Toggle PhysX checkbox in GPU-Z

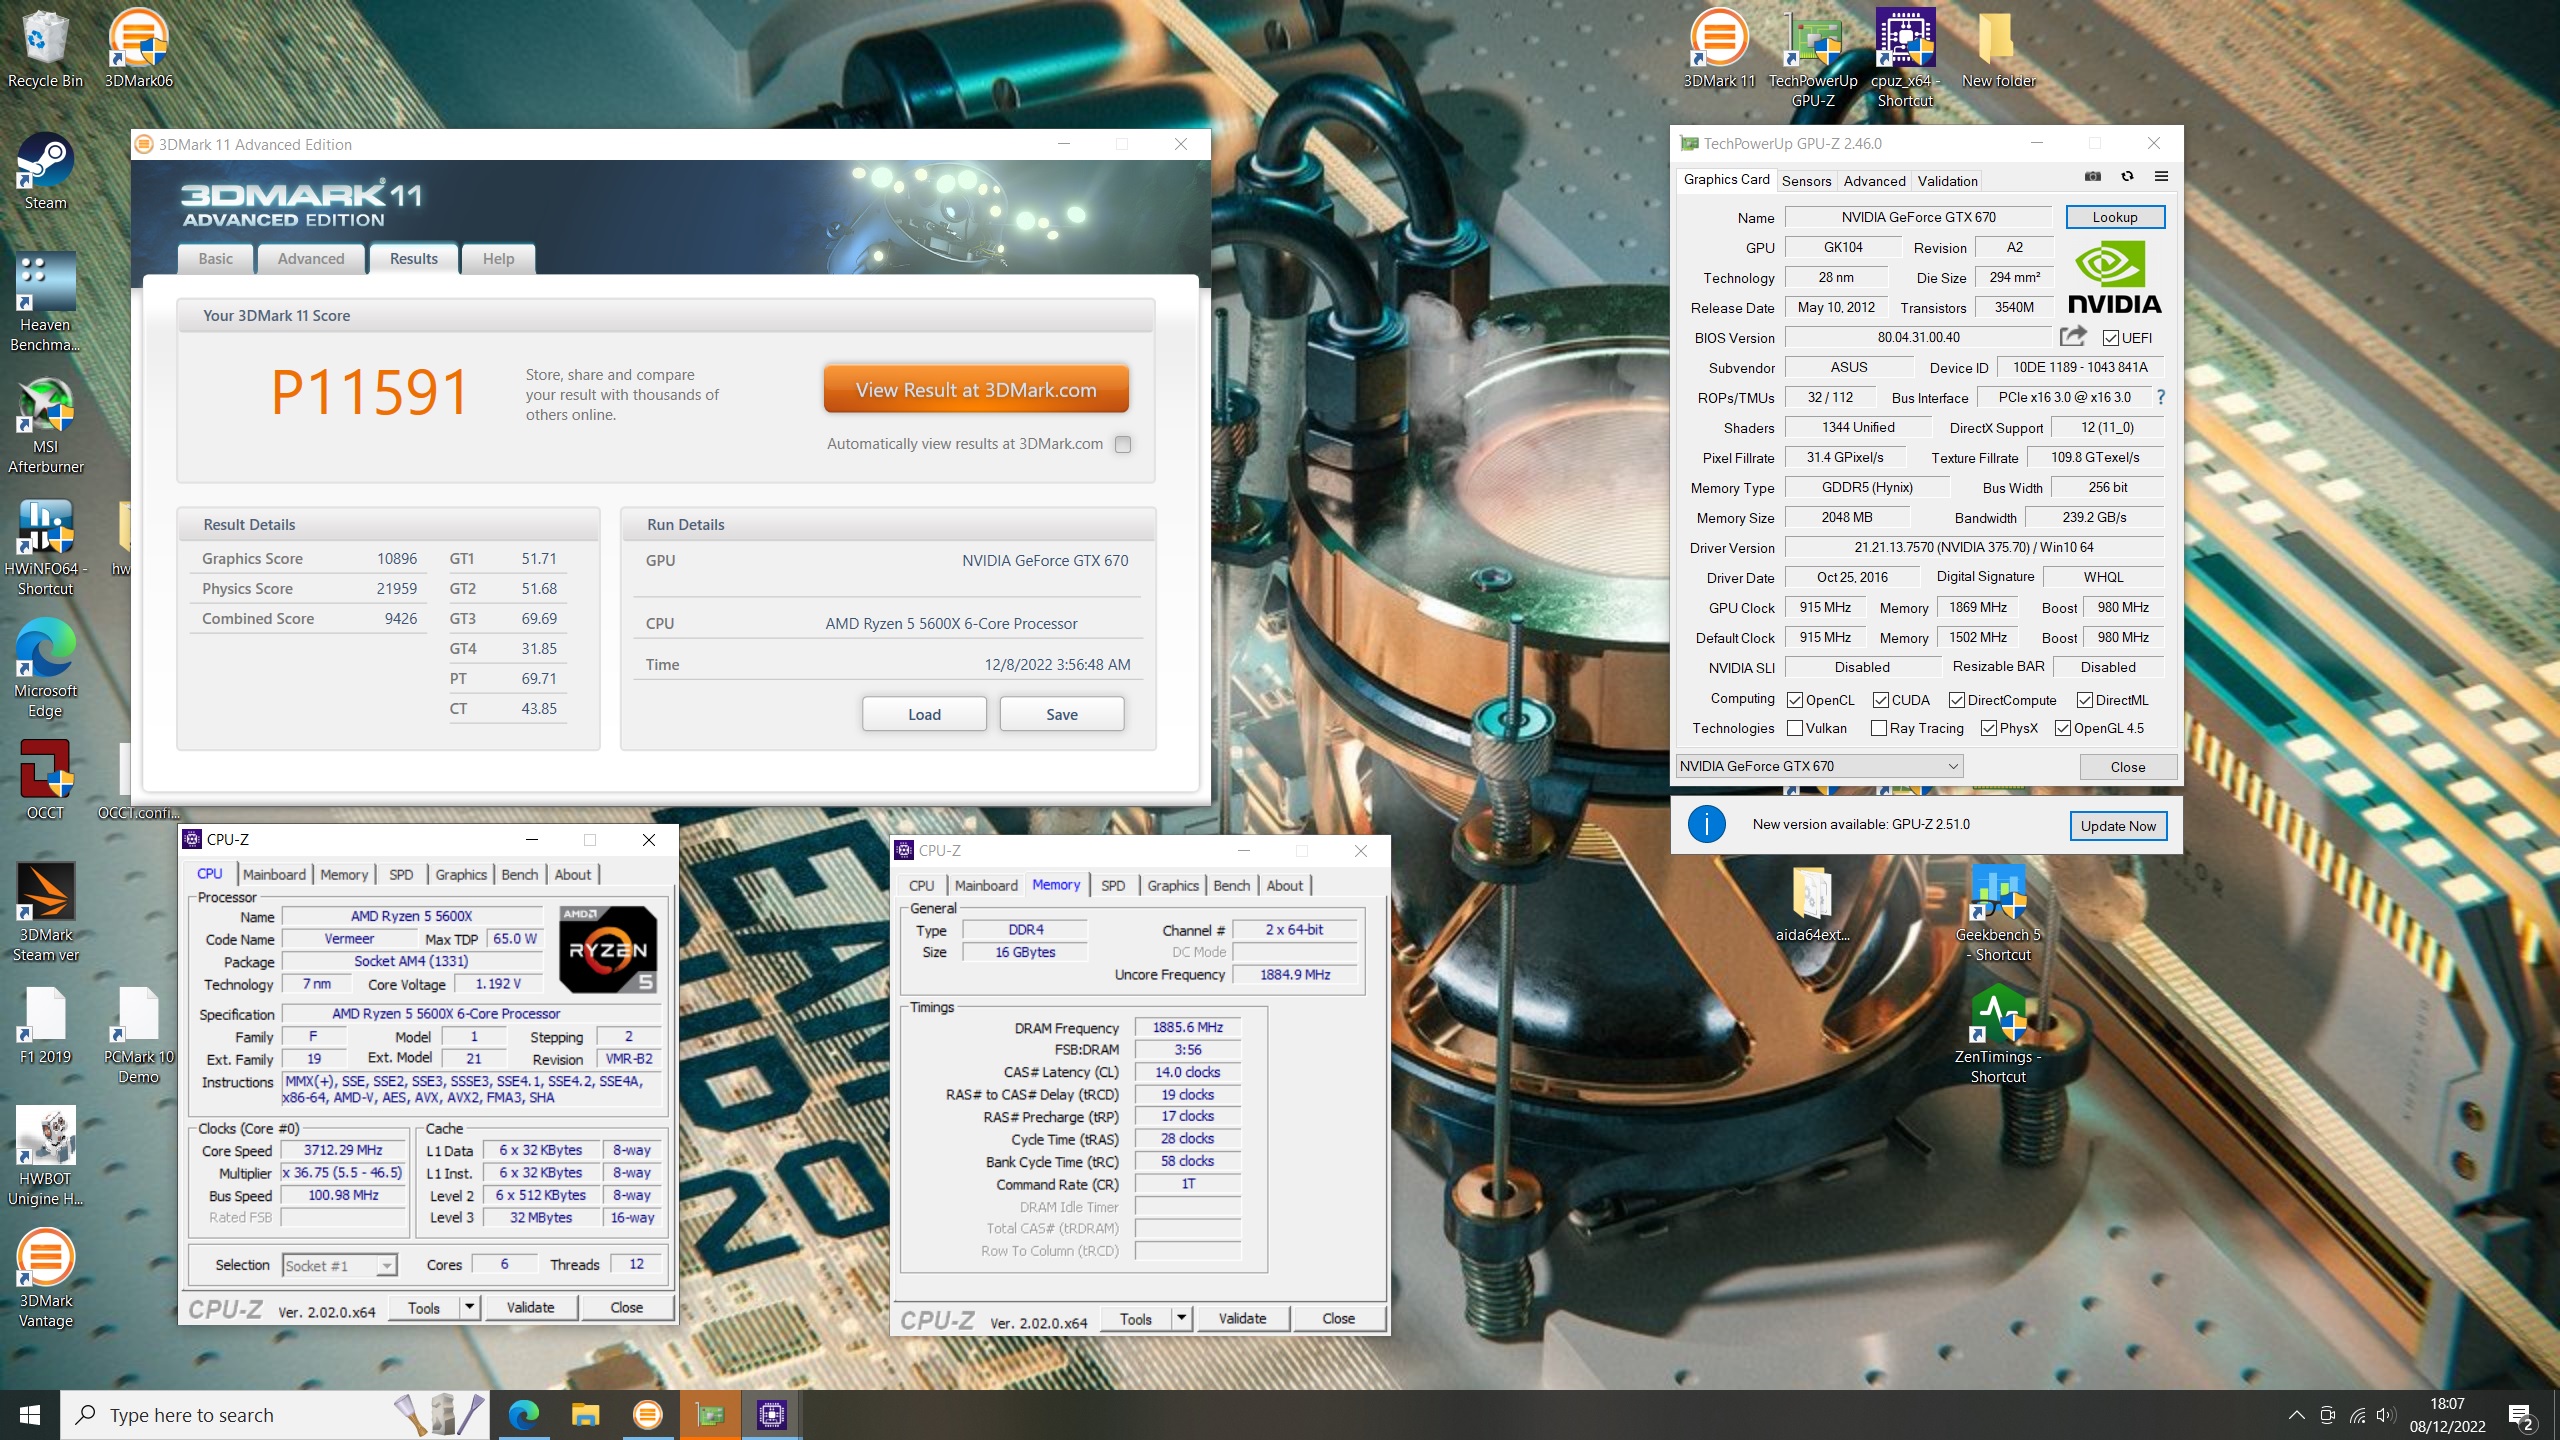point(1989,728)
